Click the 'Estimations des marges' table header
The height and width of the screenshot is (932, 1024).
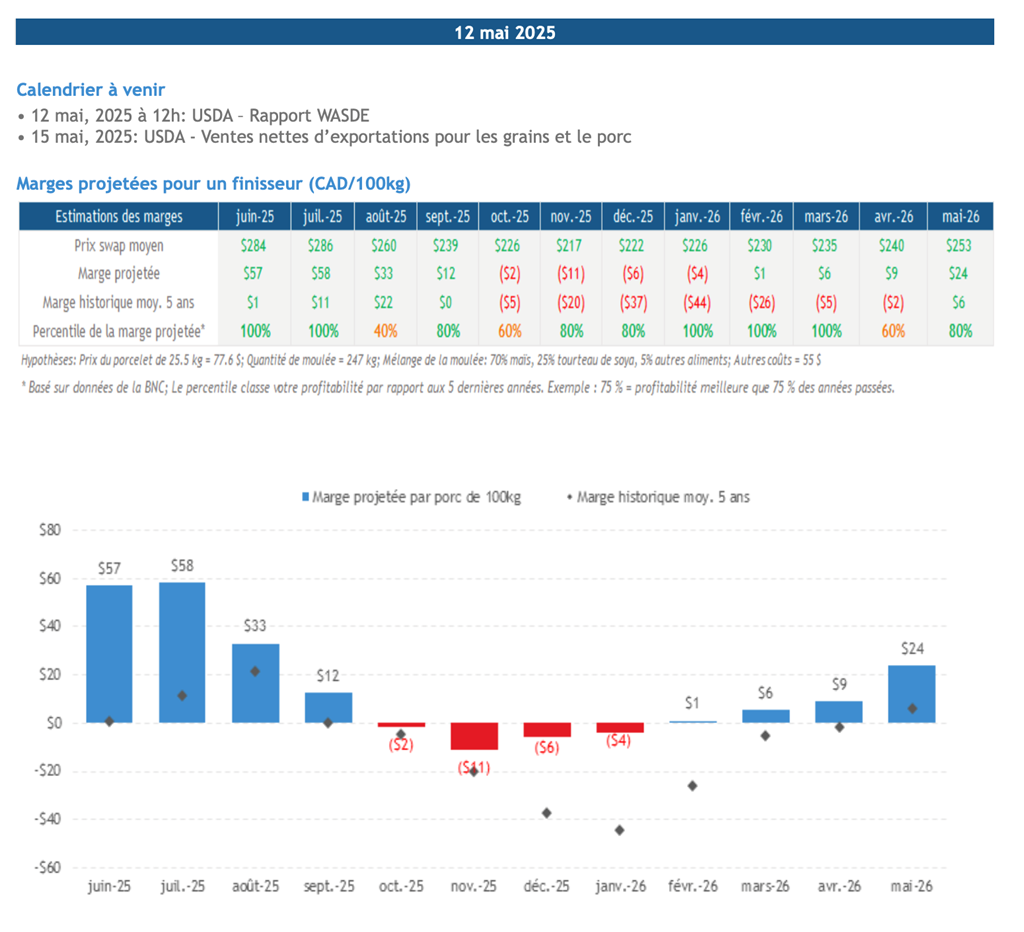[x=118, y=216]
